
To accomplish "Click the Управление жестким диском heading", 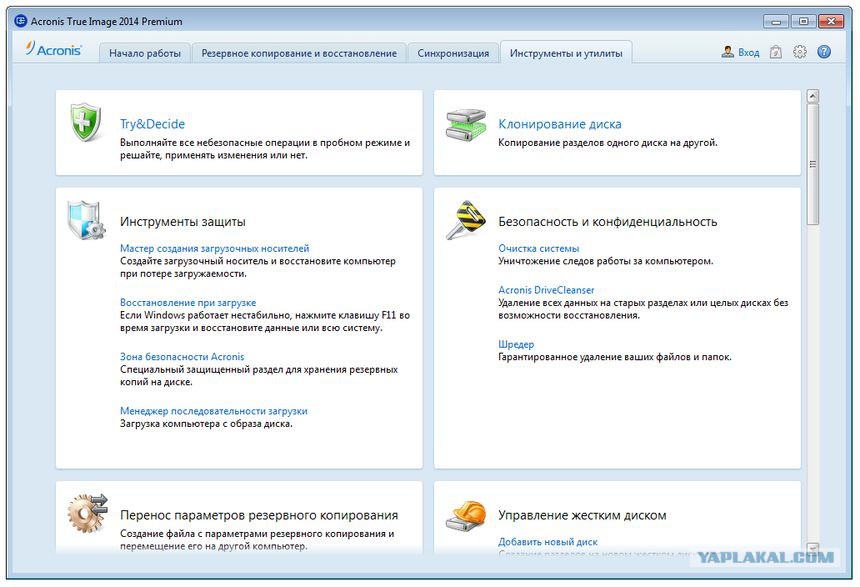I will [x=582, y=515].
